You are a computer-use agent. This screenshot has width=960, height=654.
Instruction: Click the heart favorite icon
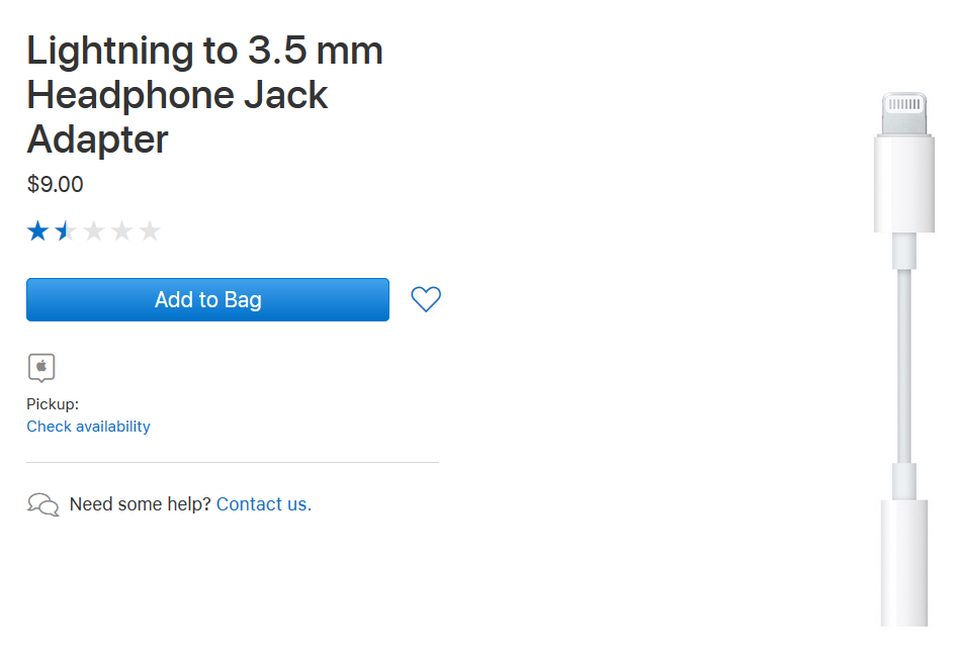tap(426, 299)
